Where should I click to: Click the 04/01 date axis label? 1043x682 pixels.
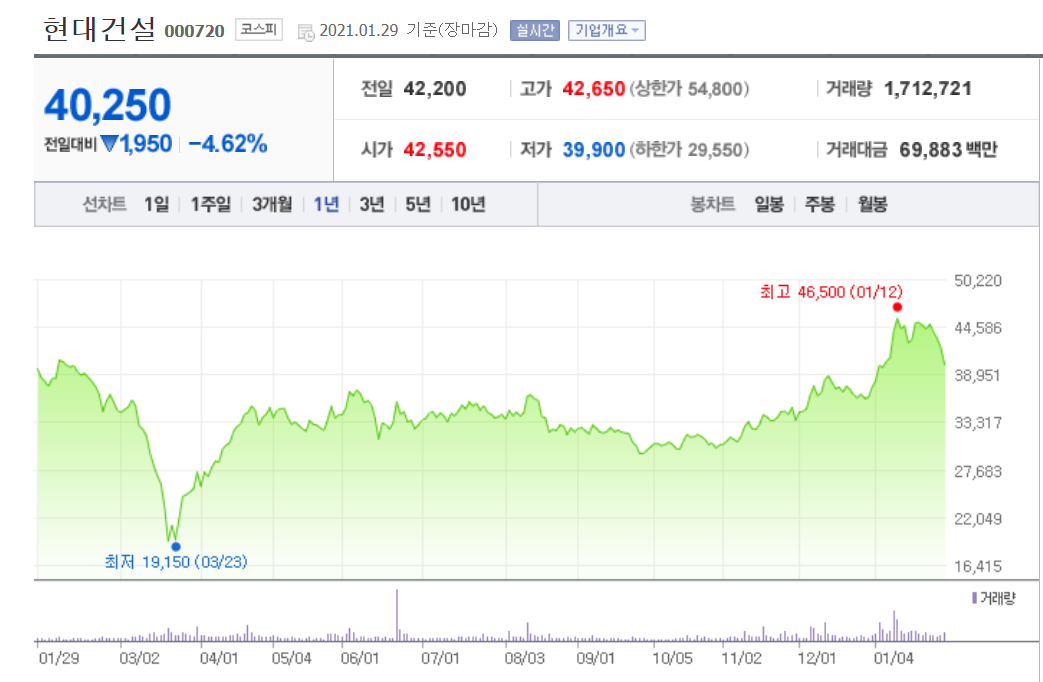pyautogui.click(x=219, y=659)
